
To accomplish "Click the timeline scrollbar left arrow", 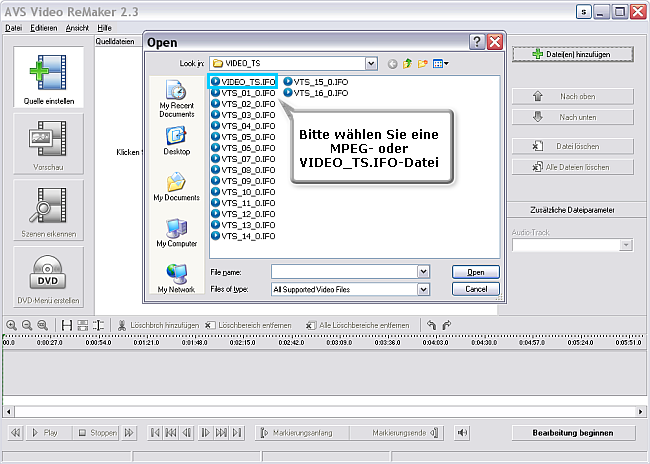I will 8,412.
